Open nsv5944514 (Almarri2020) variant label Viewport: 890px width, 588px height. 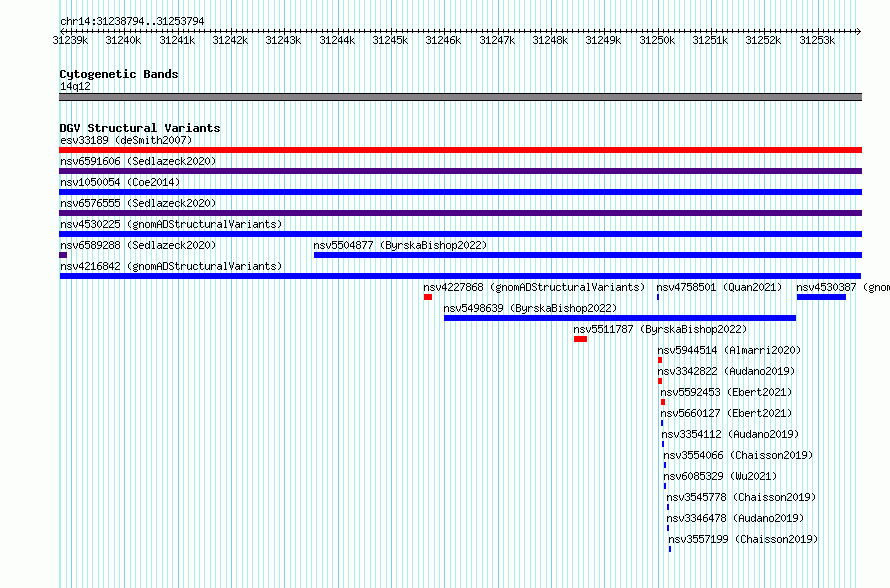pos(729,350)
